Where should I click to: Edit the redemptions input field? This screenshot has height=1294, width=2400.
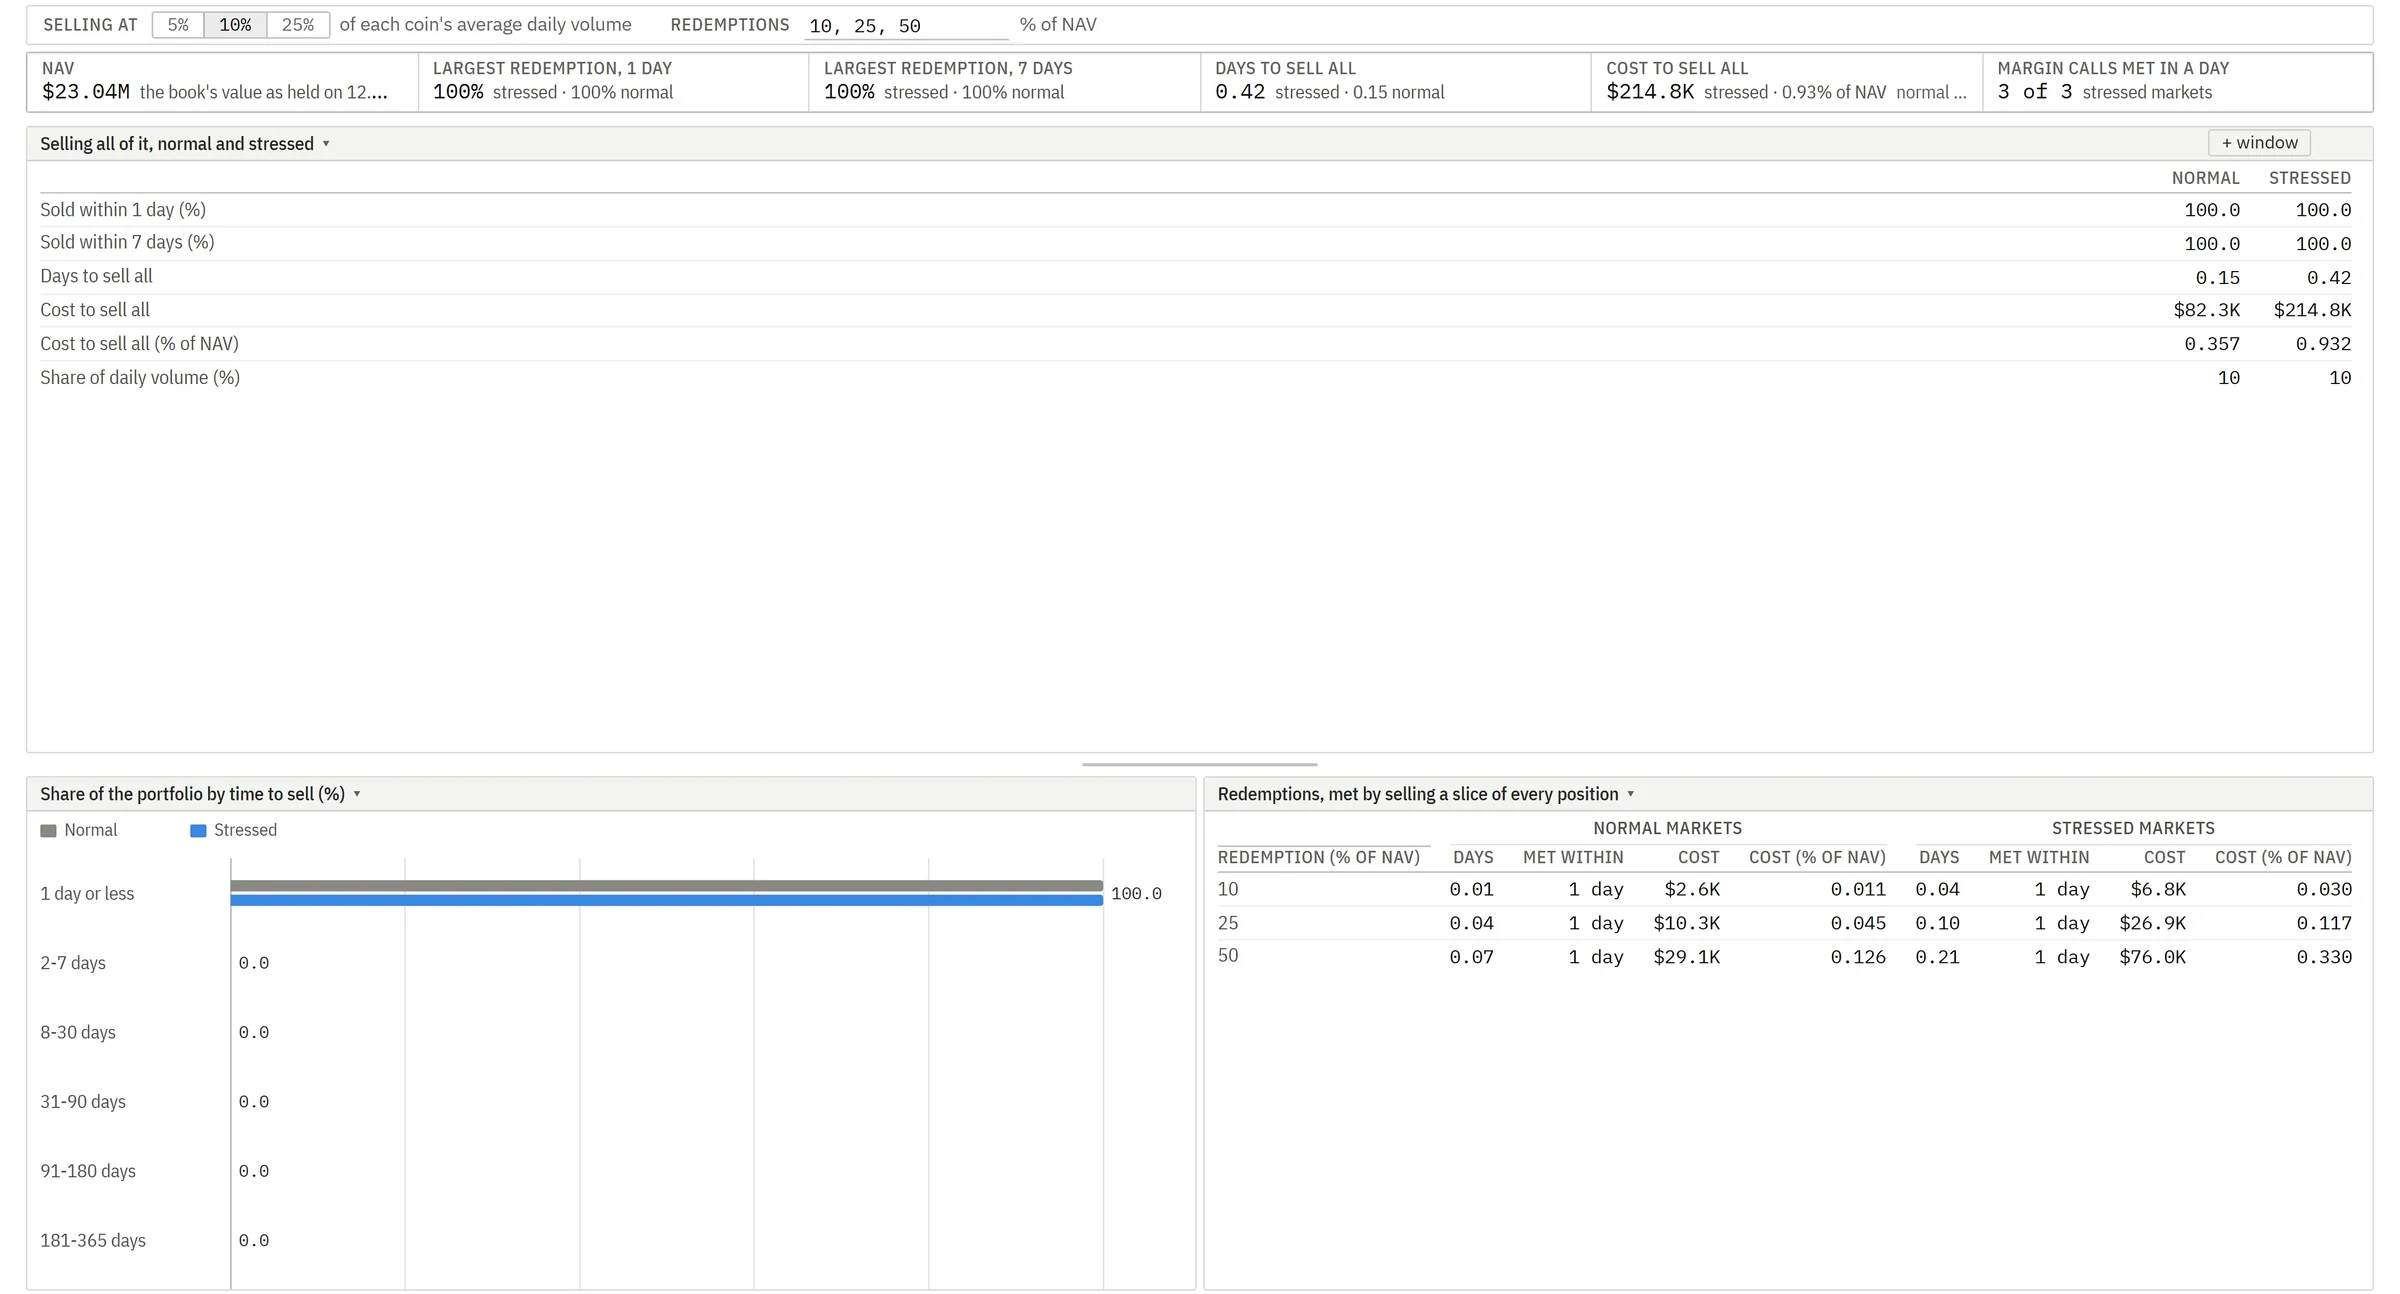click(906, 26)
